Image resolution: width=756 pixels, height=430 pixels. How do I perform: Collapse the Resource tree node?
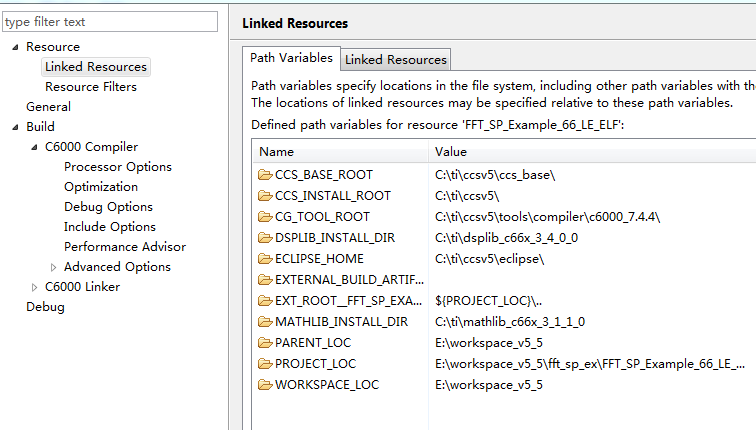pos(15,47)
